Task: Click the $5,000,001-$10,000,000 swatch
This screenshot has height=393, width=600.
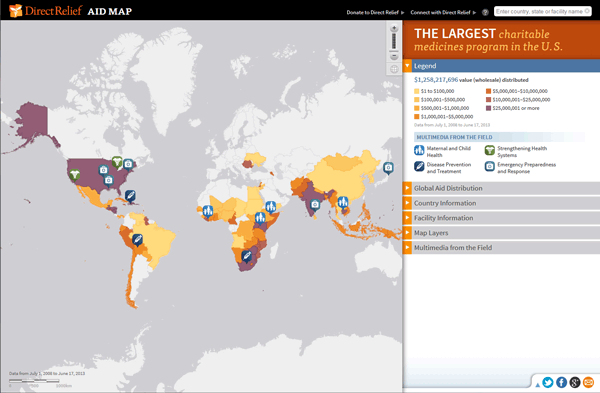Action: tap(488, 91)
